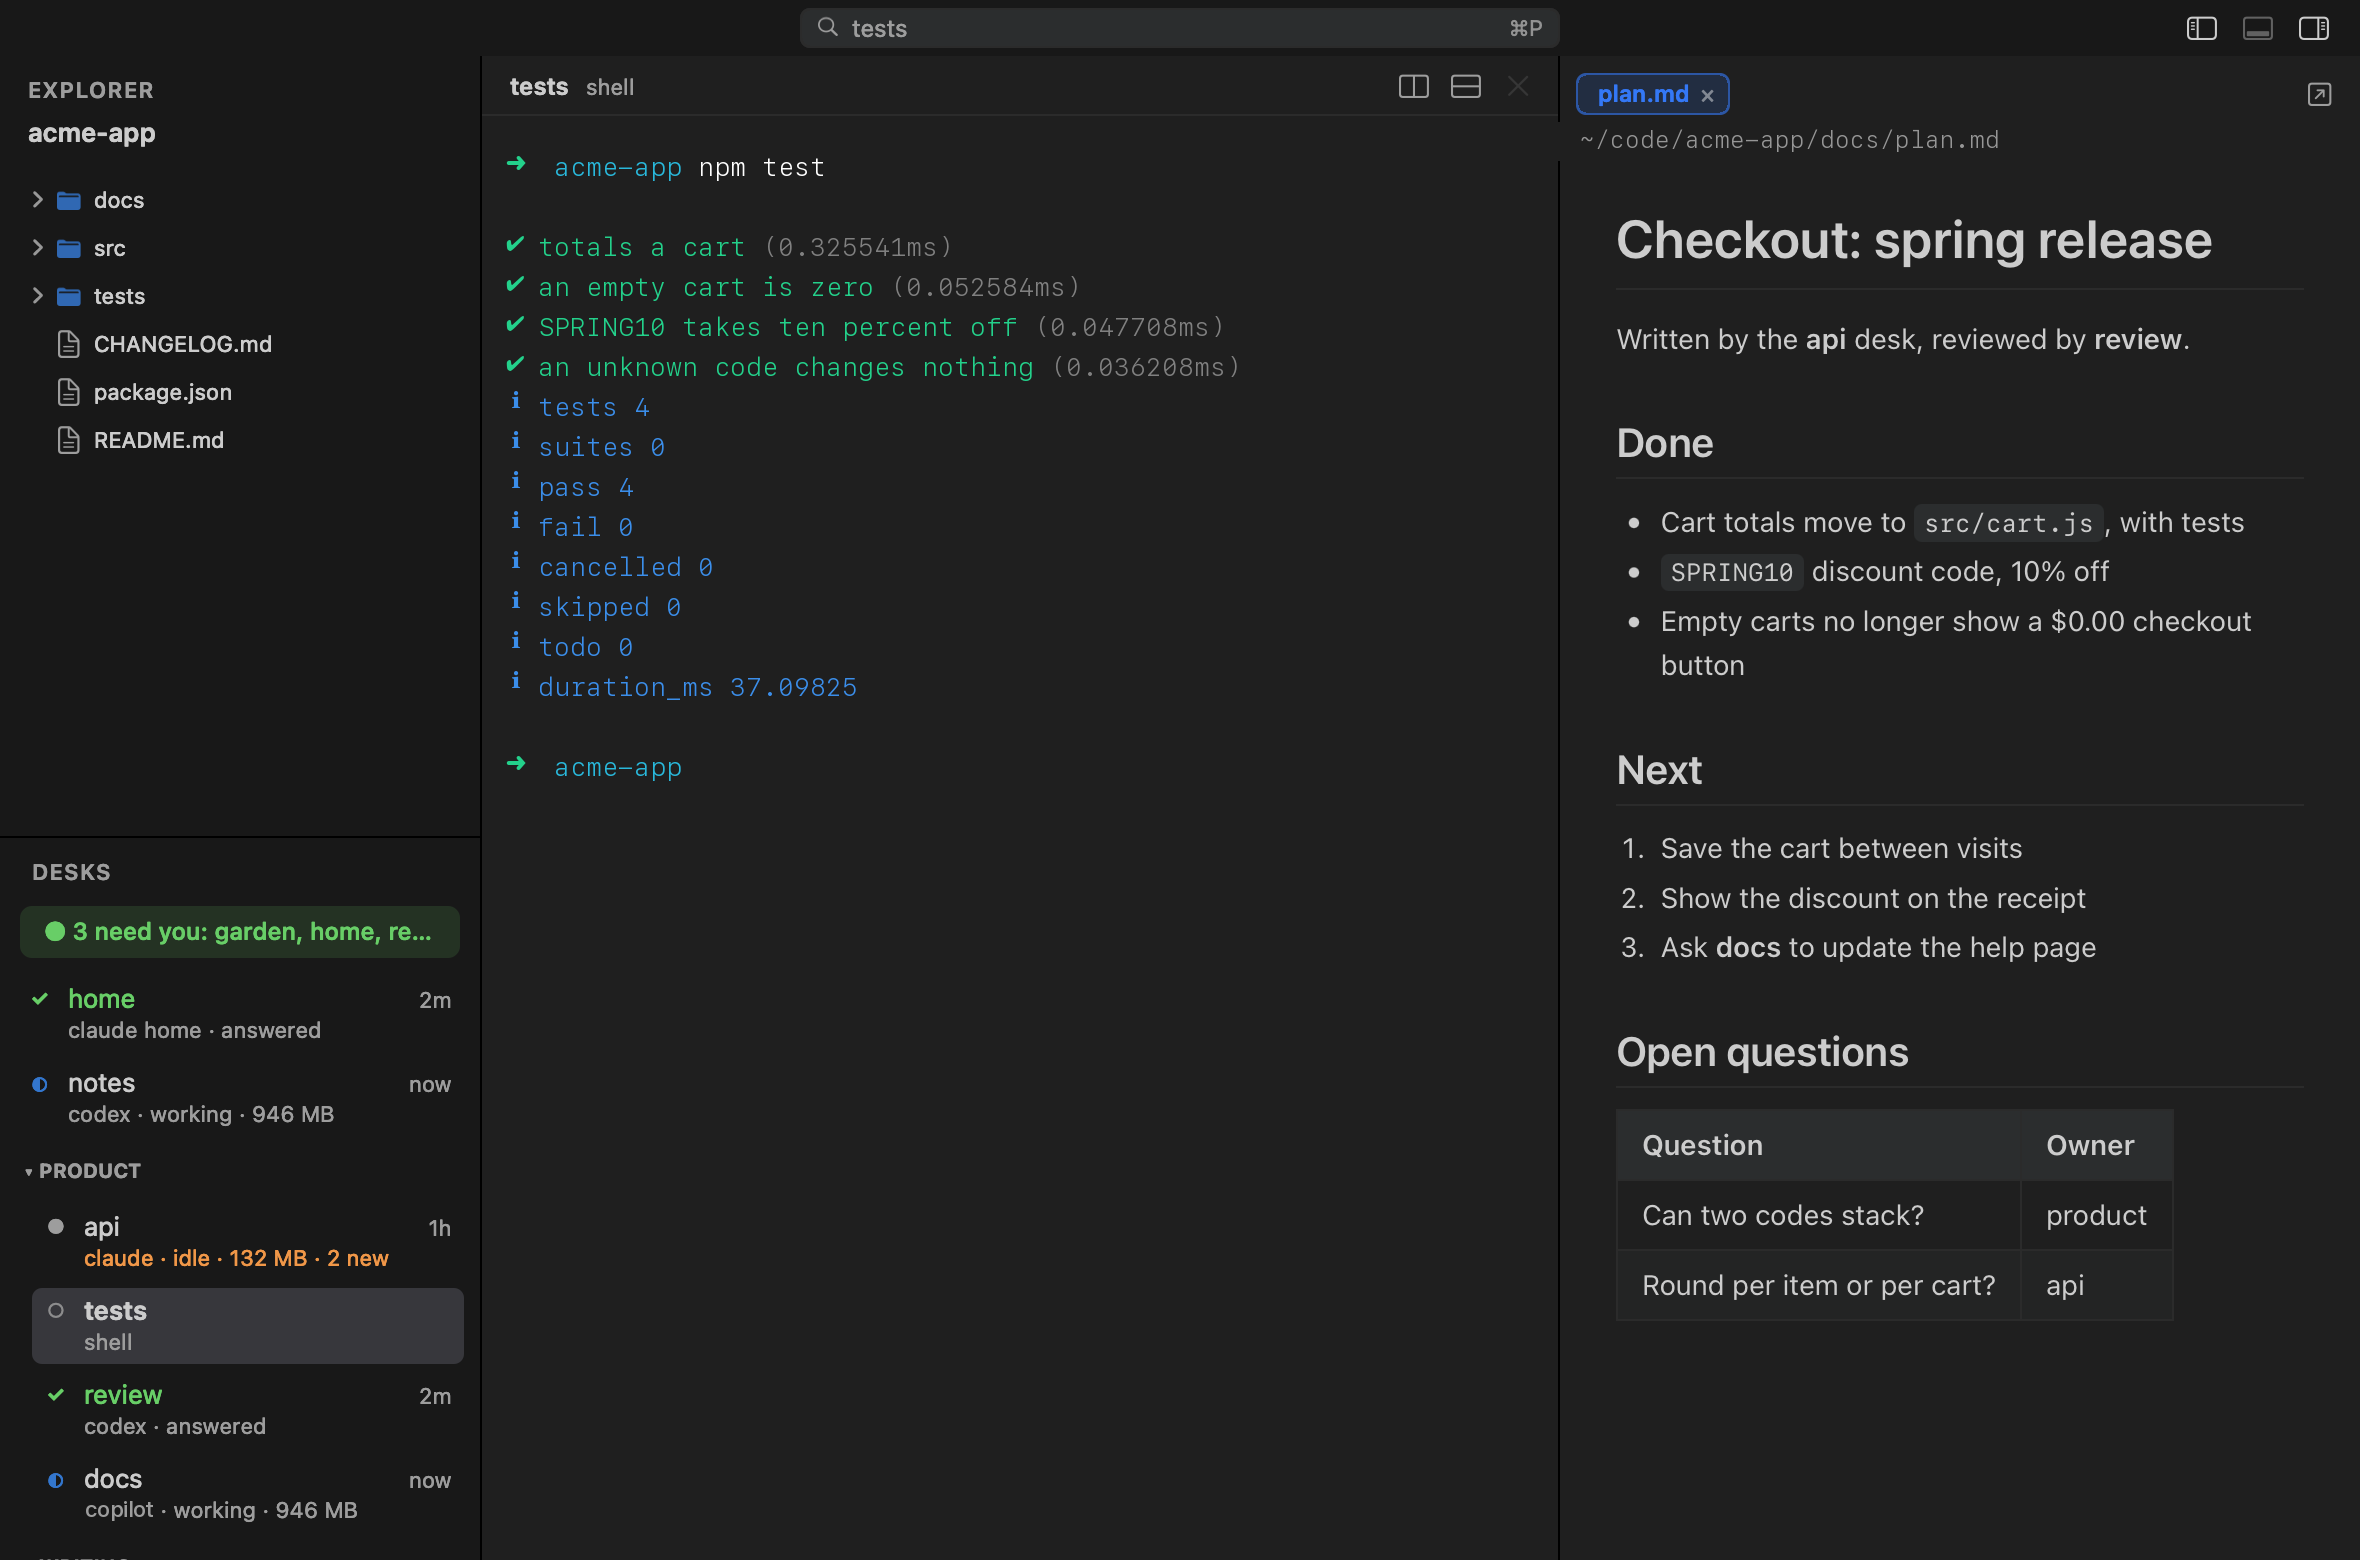Click the tests desk empty circle icon

click(x=56, y=1310)
